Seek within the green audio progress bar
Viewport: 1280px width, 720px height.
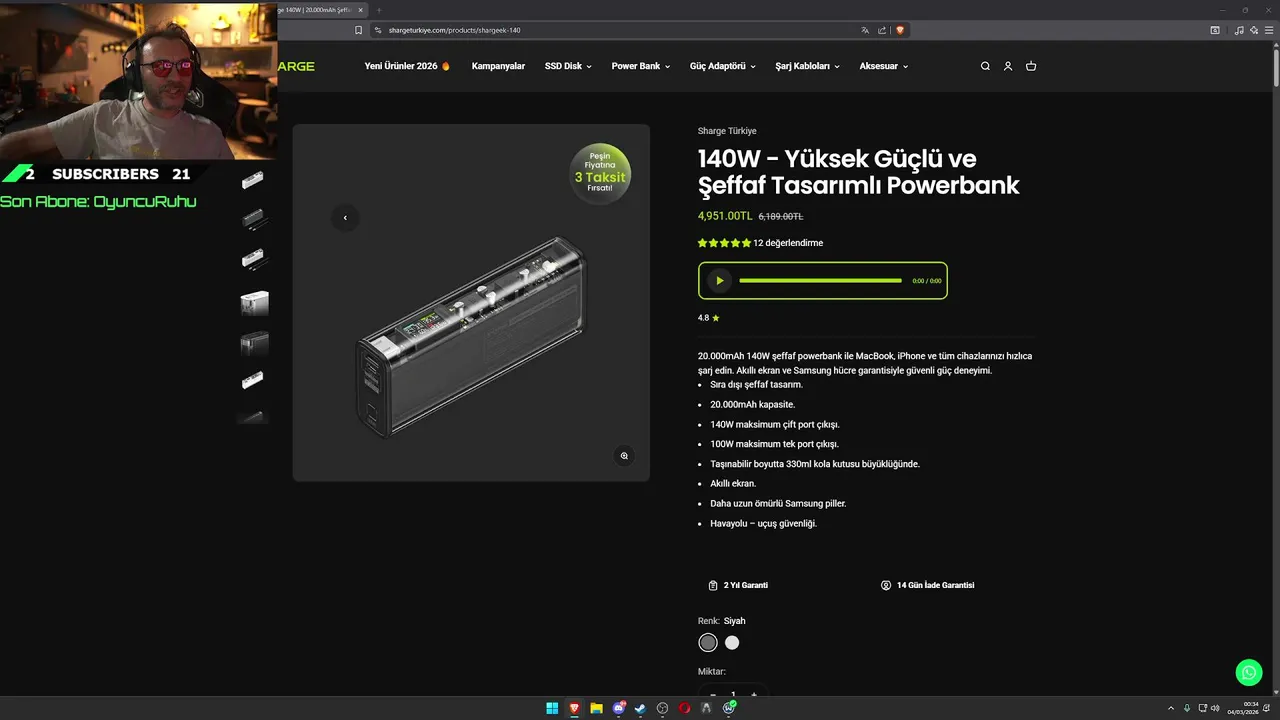coord(820,281)
